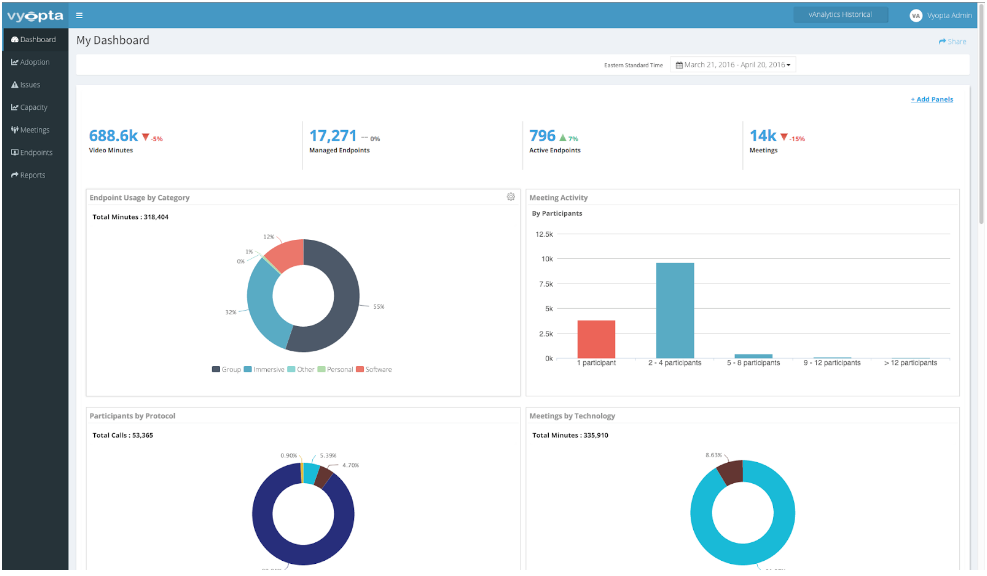Click the 5.39% light blue protocol segment

tap(311, 473)
